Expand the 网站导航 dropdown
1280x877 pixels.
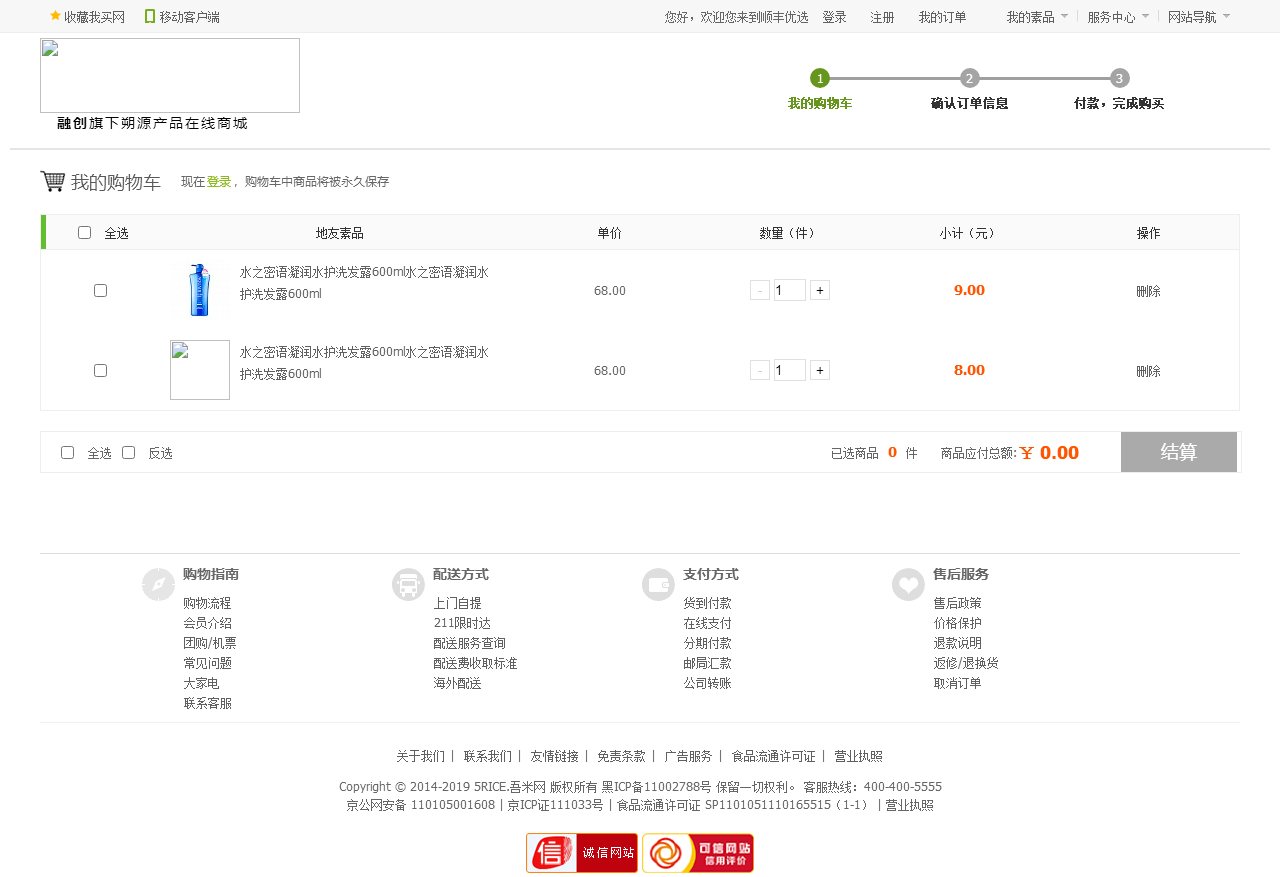[x=1198, y=17]
